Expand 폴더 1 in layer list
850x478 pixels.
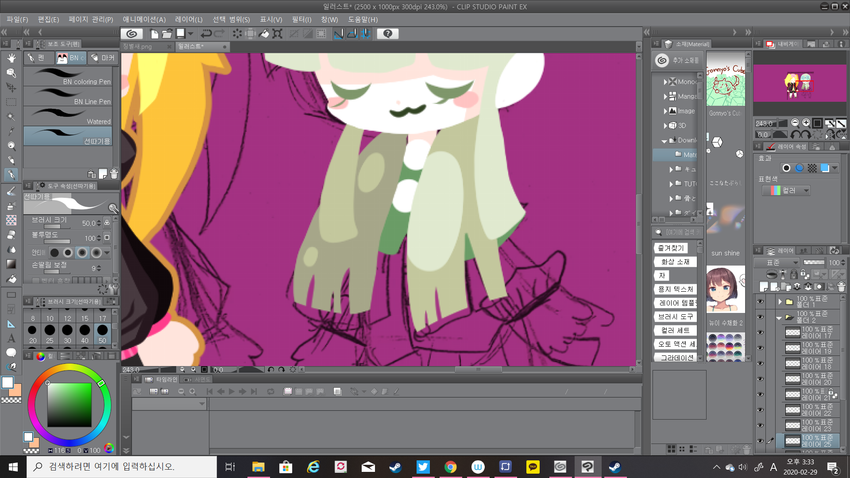tap(780, 301)
